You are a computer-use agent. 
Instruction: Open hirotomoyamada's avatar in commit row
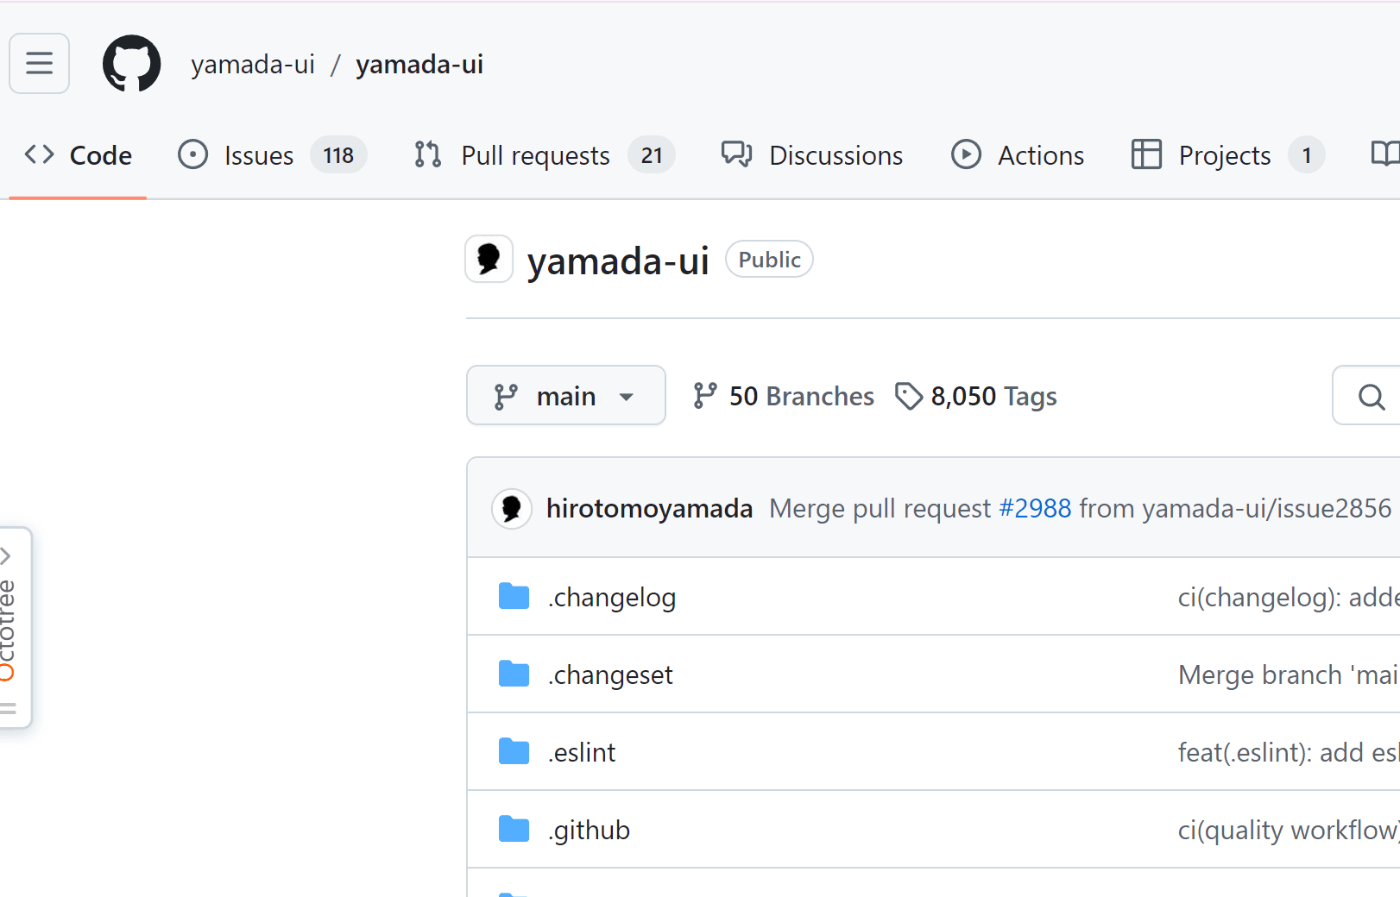tap(511, 508)
